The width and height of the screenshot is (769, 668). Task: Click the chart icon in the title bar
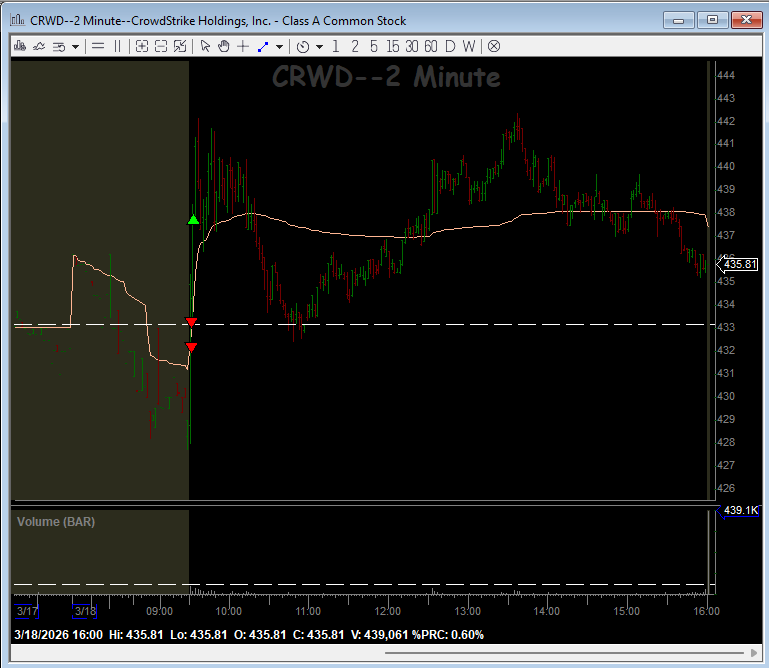(x=18, y=20)
